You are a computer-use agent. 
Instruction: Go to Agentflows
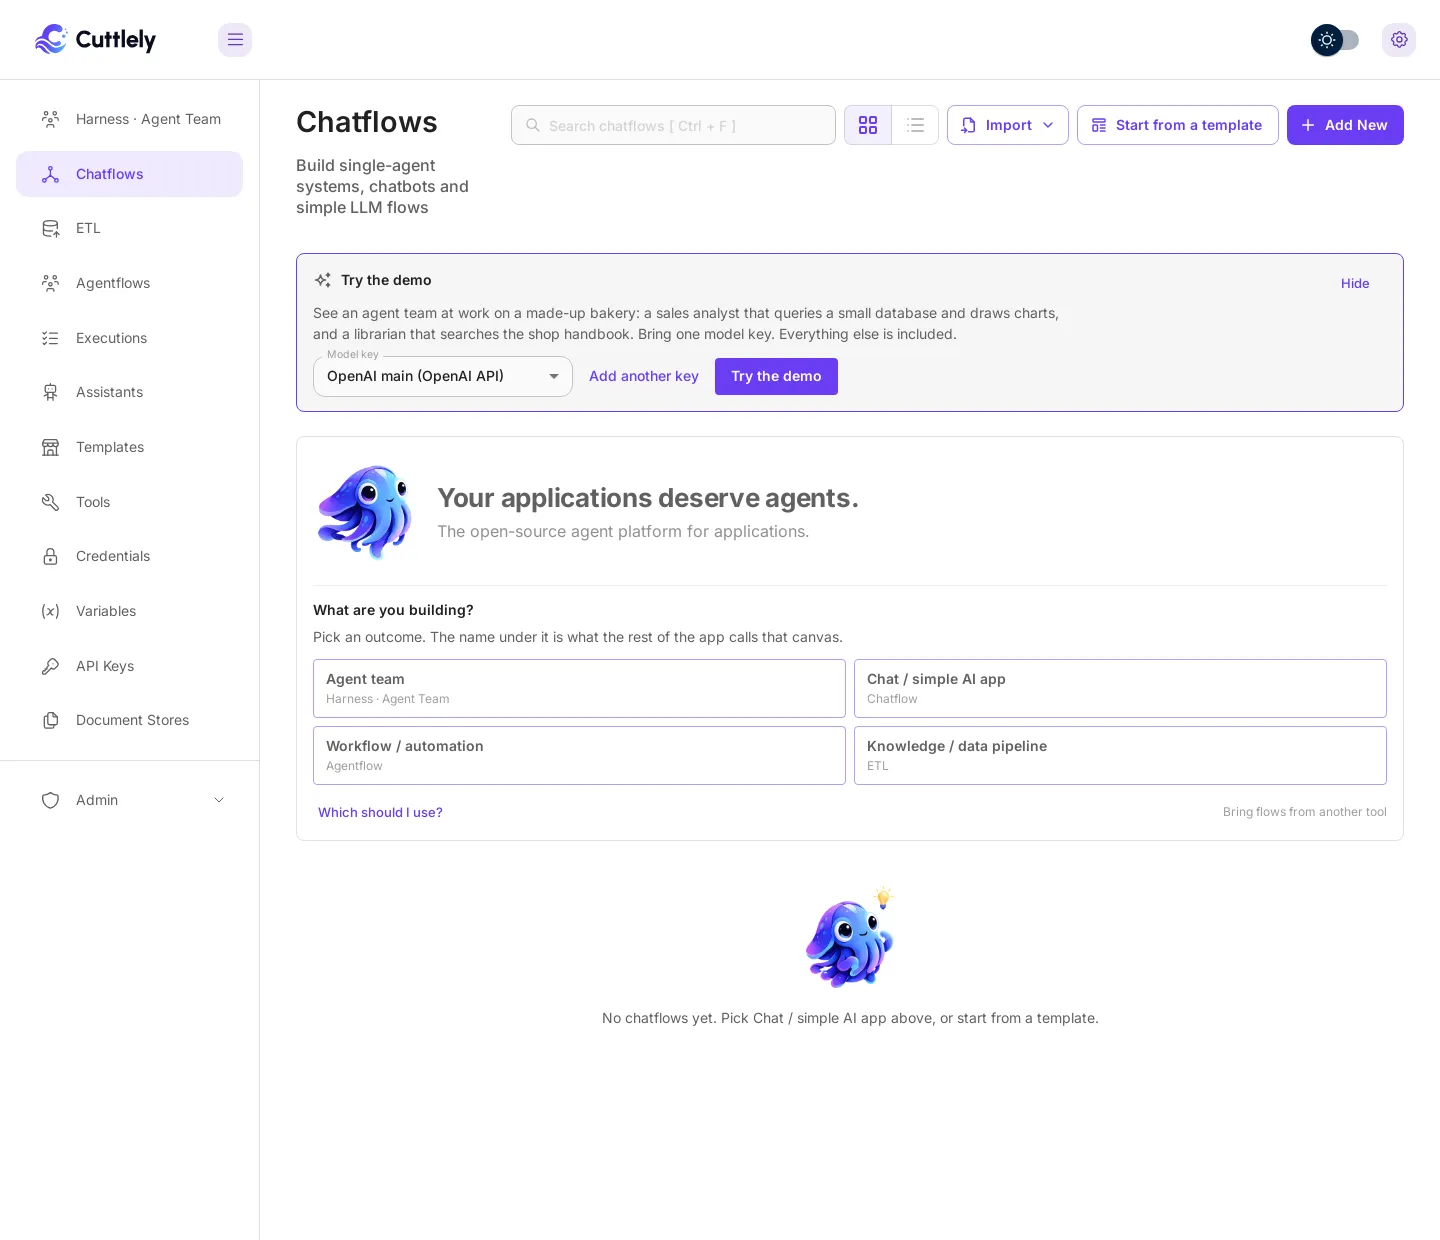130,283
